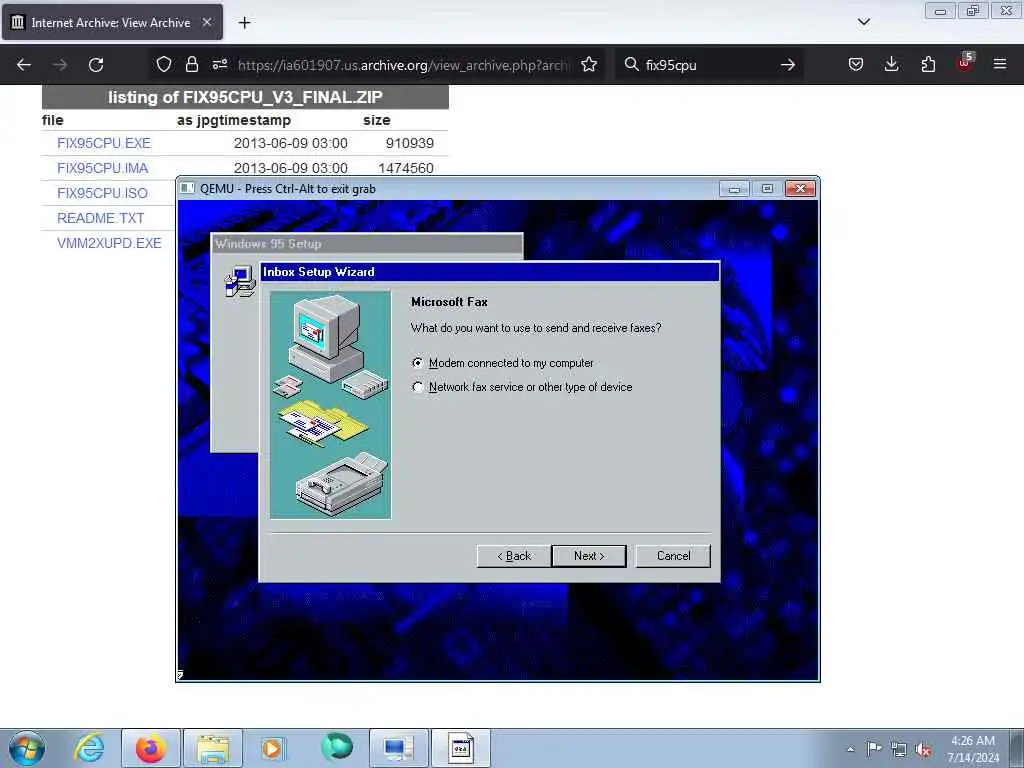1024x768 pixels.
Task: Go Back in the Inbox Setup Wizard
Action: [514, 556]
